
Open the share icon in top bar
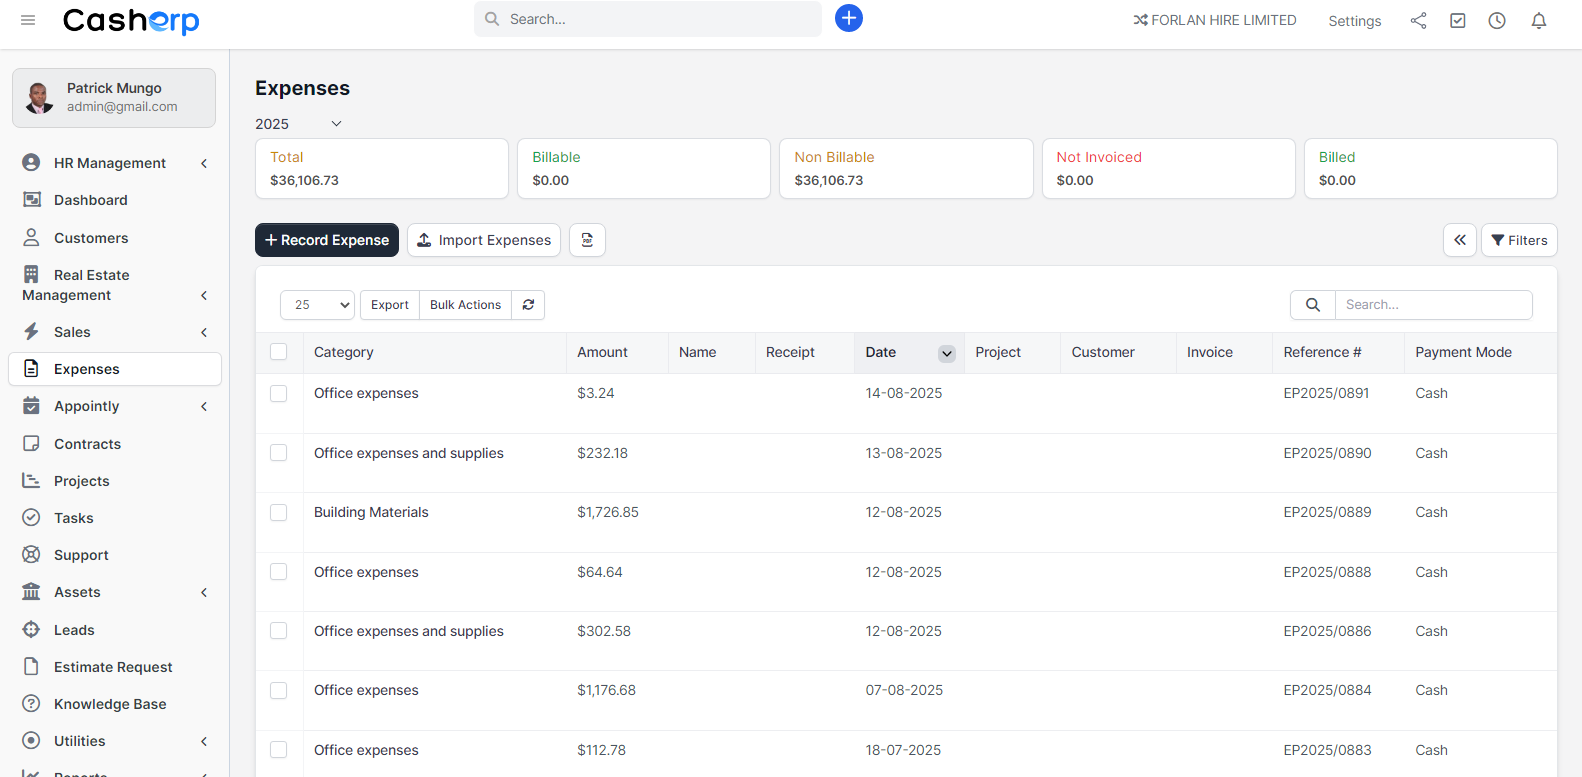[1418, 21]
